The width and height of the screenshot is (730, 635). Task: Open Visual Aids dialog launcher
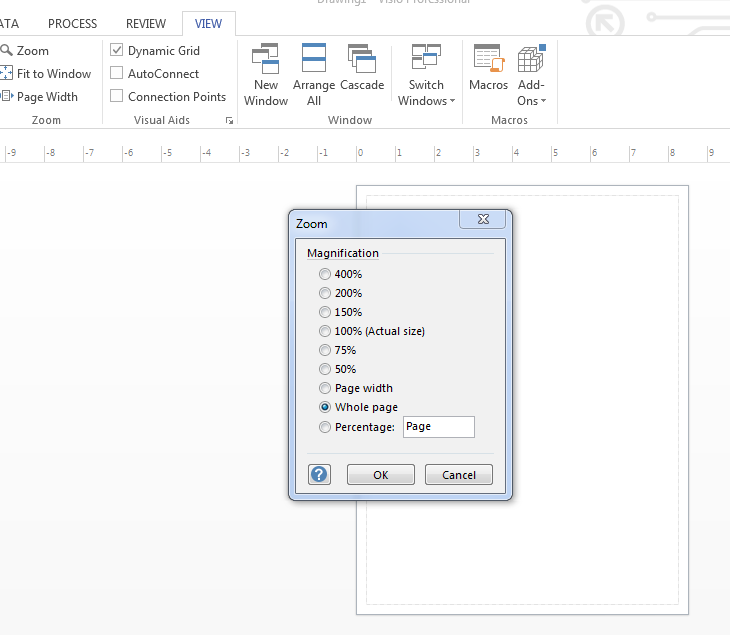point(229,121)
